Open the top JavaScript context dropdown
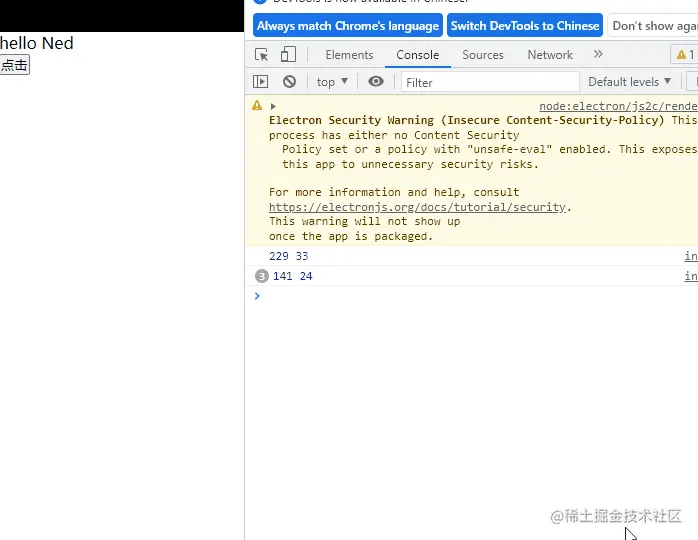Image resolution: width=698 pixels, height=540 pixels. 332,82
